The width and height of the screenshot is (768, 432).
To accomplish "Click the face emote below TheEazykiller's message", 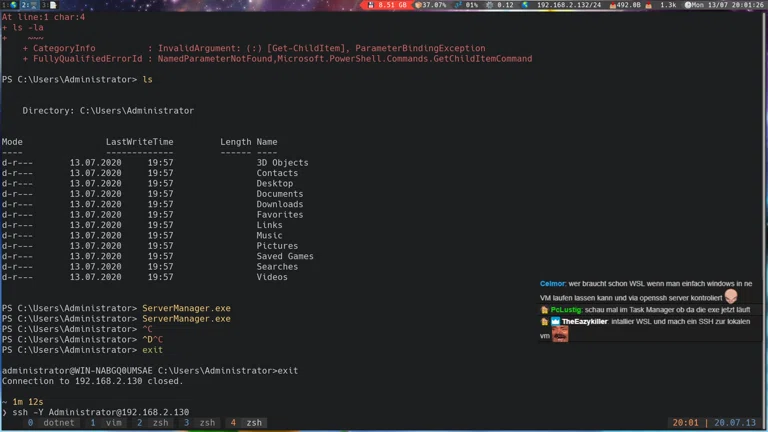I will coord(560,334).
